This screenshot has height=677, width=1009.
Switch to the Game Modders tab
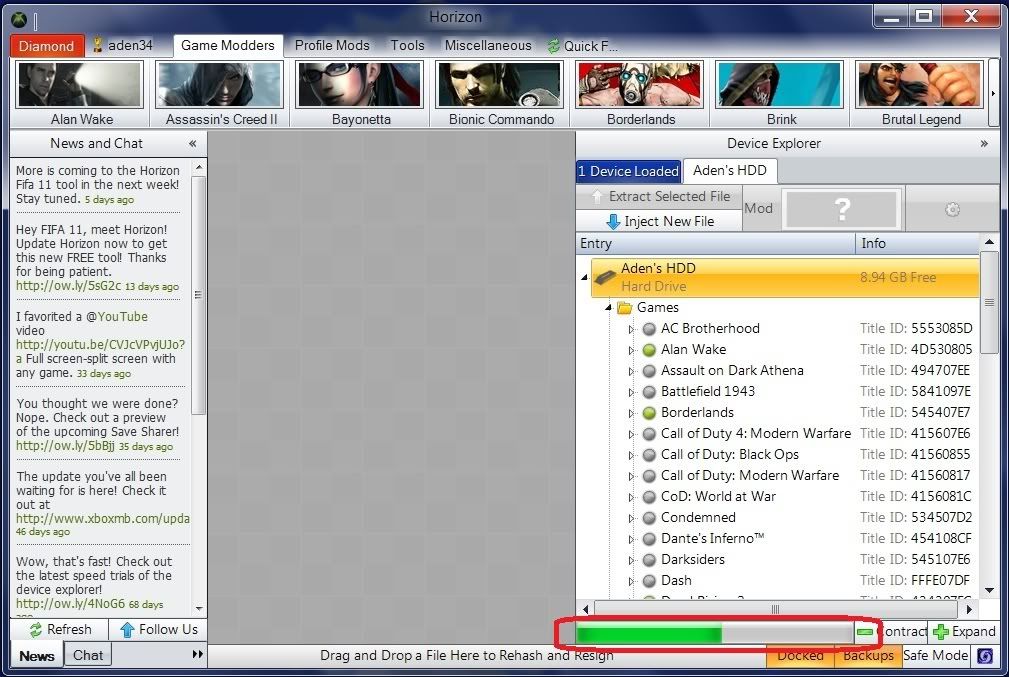tap(228, 45)
